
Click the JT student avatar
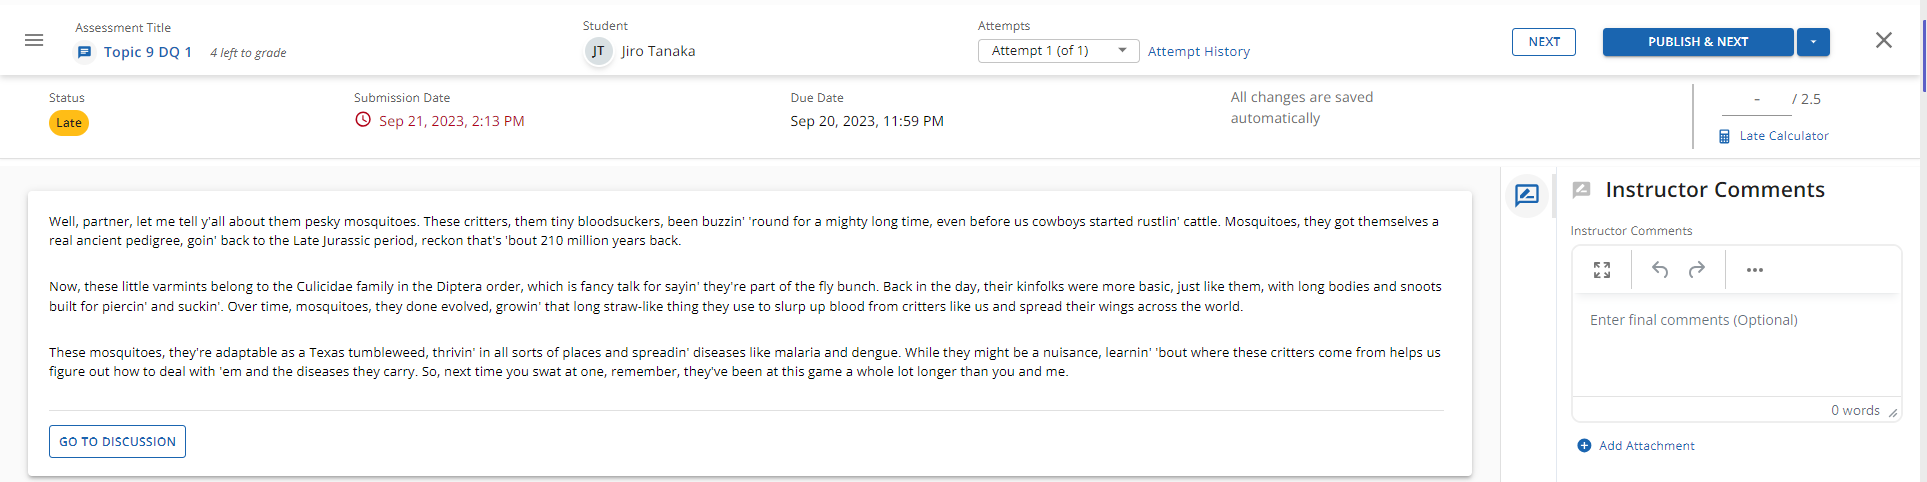point(598,51)
